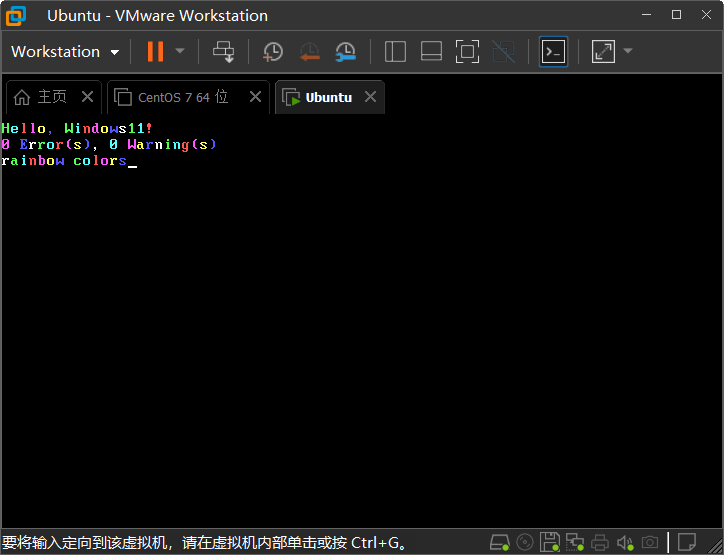Image resolution: width=724 pixels, height=555 pixels.
Task: Click the hard disk status icon
Action: (500, 542)
